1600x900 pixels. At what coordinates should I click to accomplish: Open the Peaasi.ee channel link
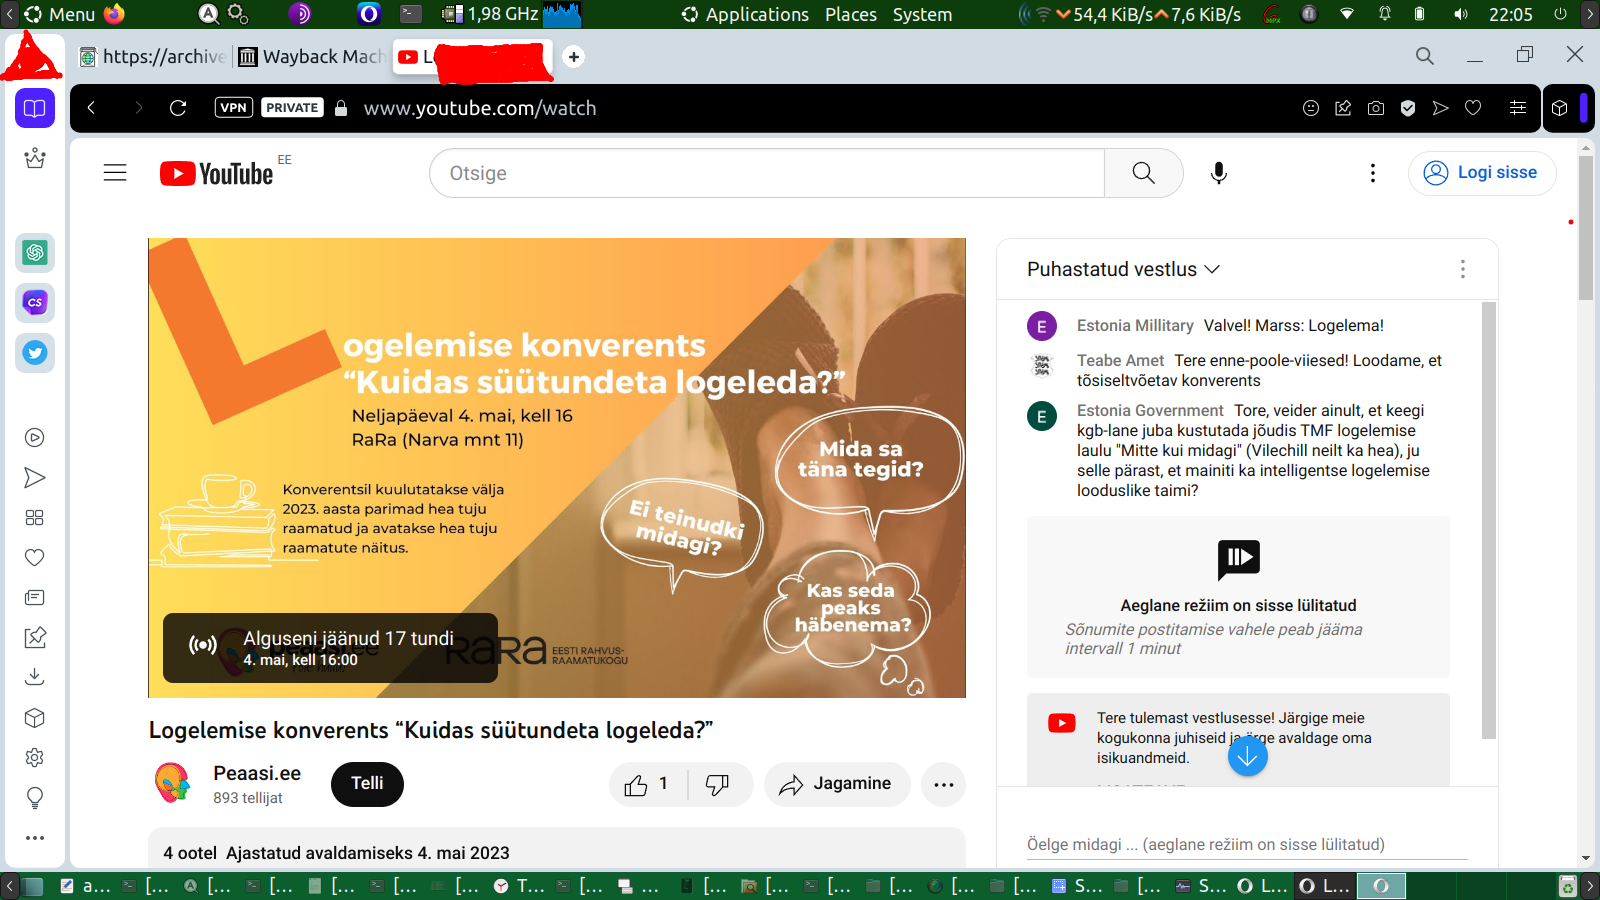(x=257, y=773)
